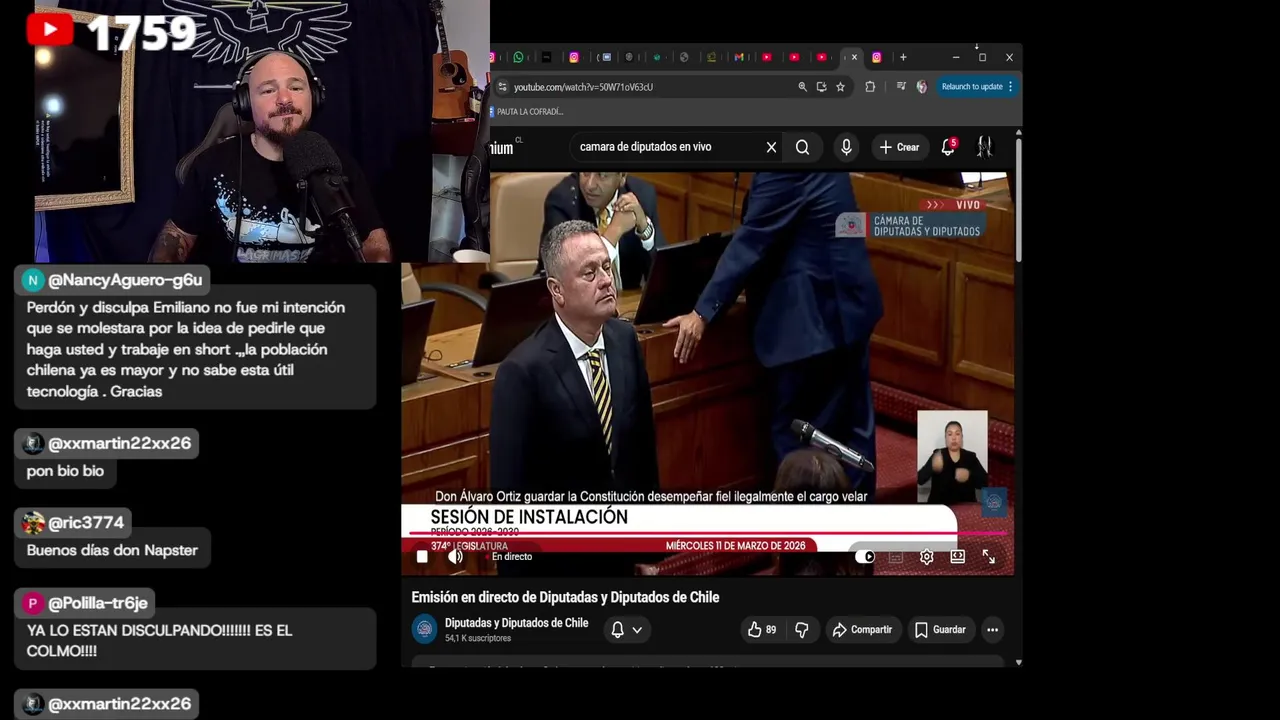Click the Crear button
Screen dimensions: 1280x720
(x=899, y=147)
